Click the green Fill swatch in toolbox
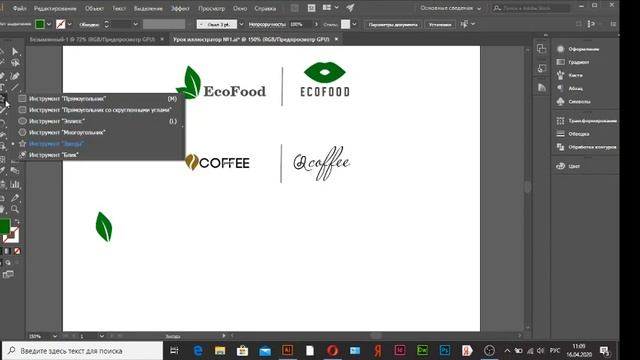 coord(4,226)
